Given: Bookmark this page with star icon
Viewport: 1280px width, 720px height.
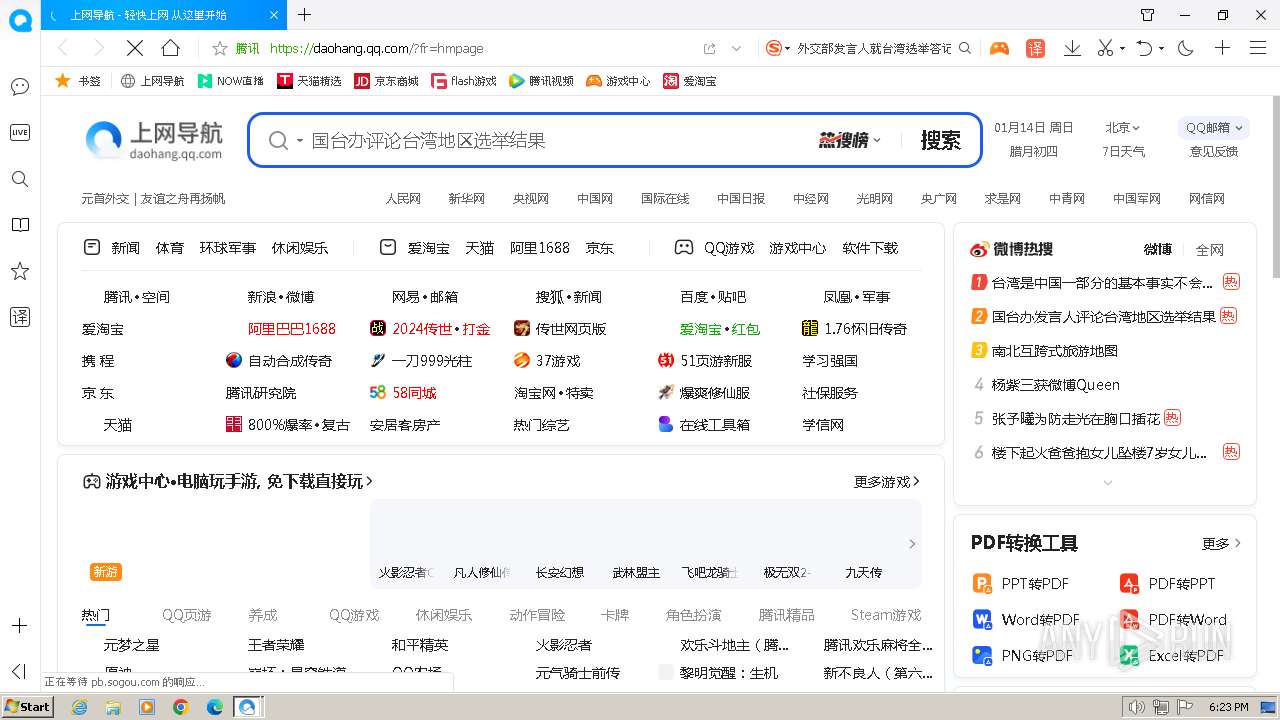Looking at the screenshot, I should pyautogui.click(x=220, y=48).
